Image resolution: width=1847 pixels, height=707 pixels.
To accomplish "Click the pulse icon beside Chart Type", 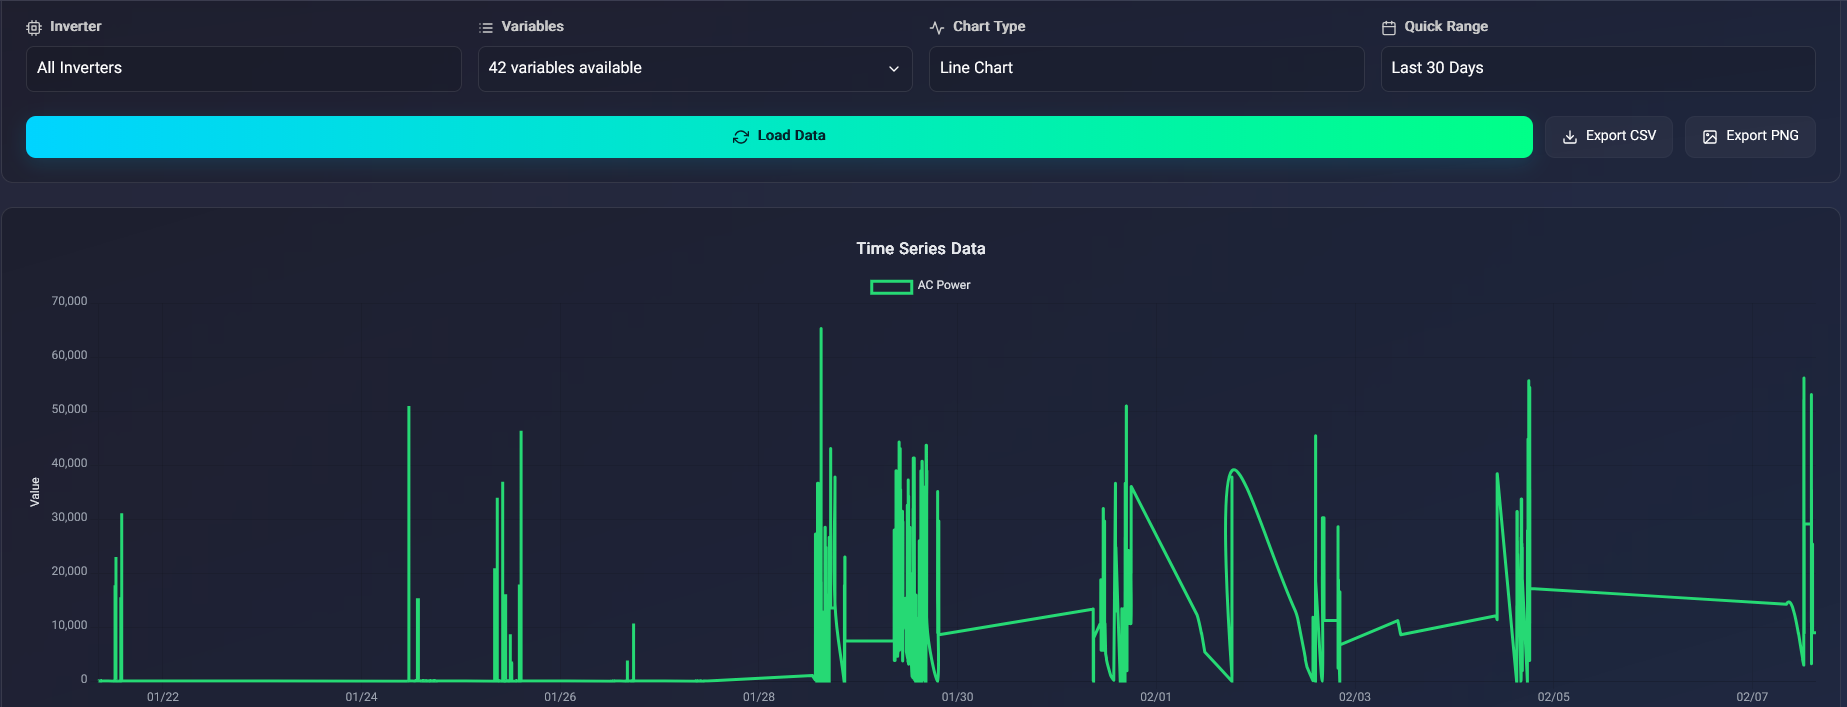I will click(937, 28).
